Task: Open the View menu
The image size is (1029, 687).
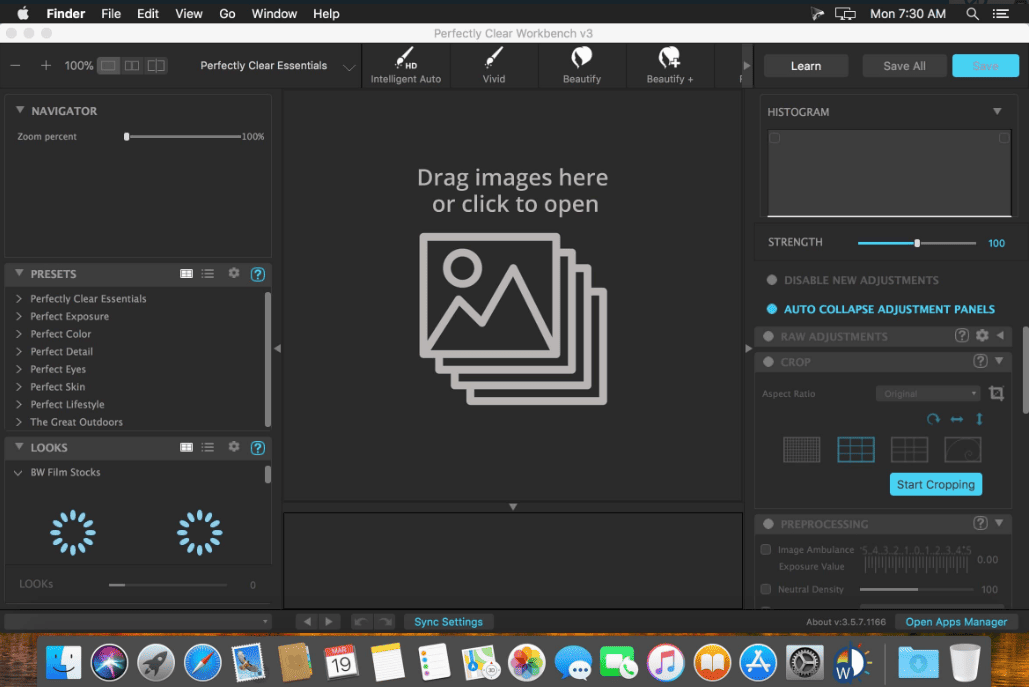Action: [188, 13]
